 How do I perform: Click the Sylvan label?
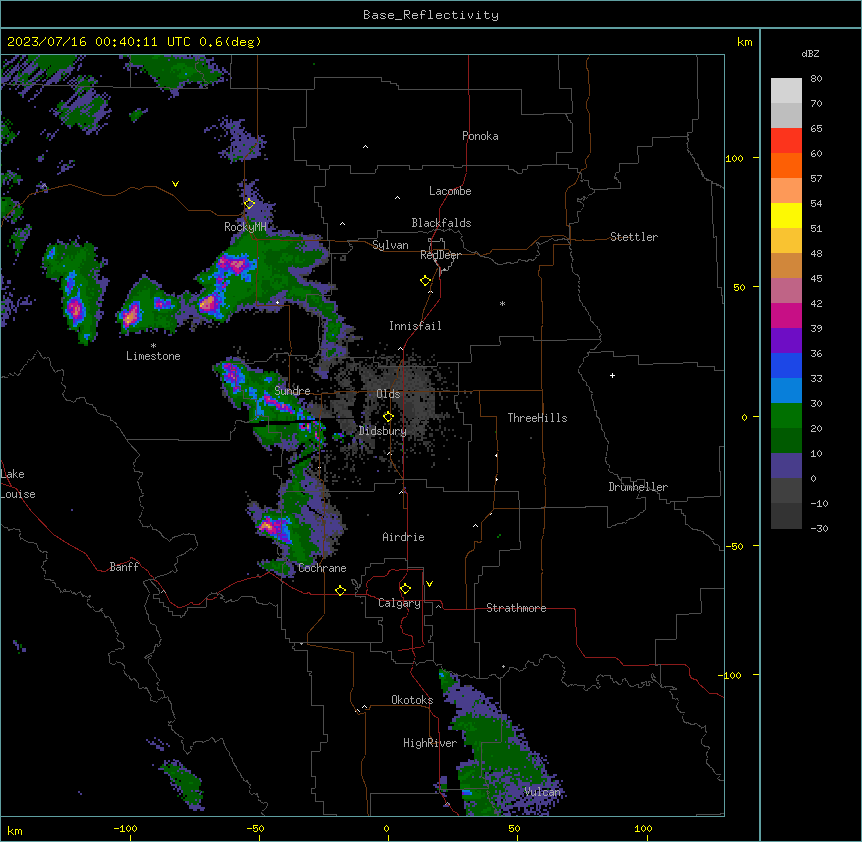(x=390, y=245)
